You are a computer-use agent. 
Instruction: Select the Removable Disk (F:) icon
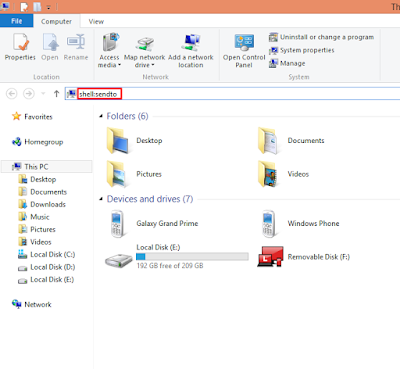click(270, 257)
